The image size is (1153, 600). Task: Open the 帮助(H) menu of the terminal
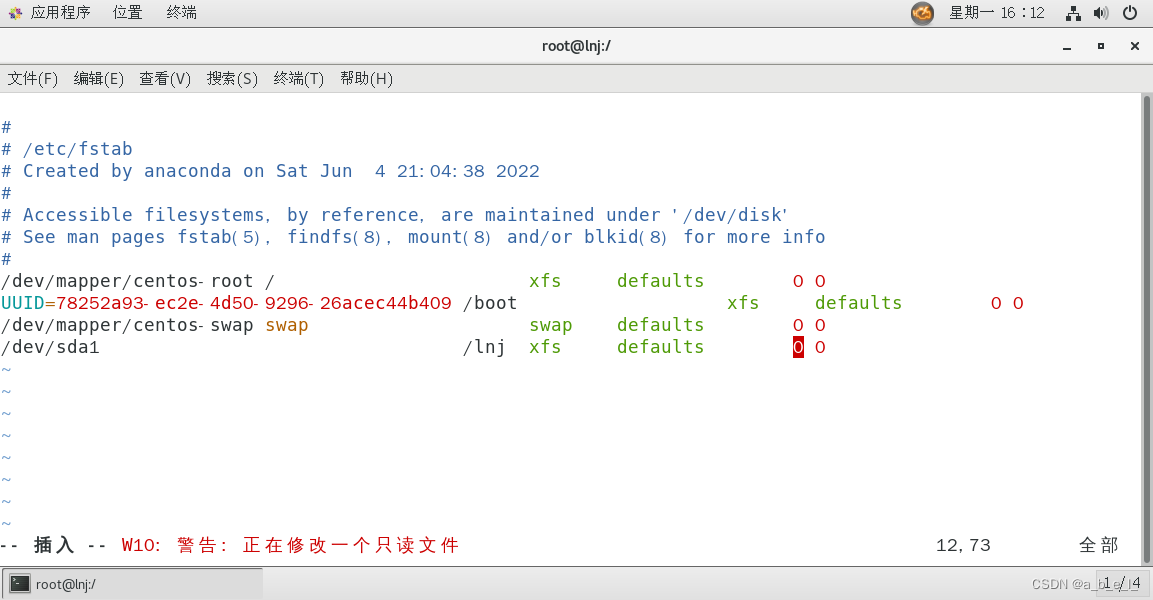[366, 78]
